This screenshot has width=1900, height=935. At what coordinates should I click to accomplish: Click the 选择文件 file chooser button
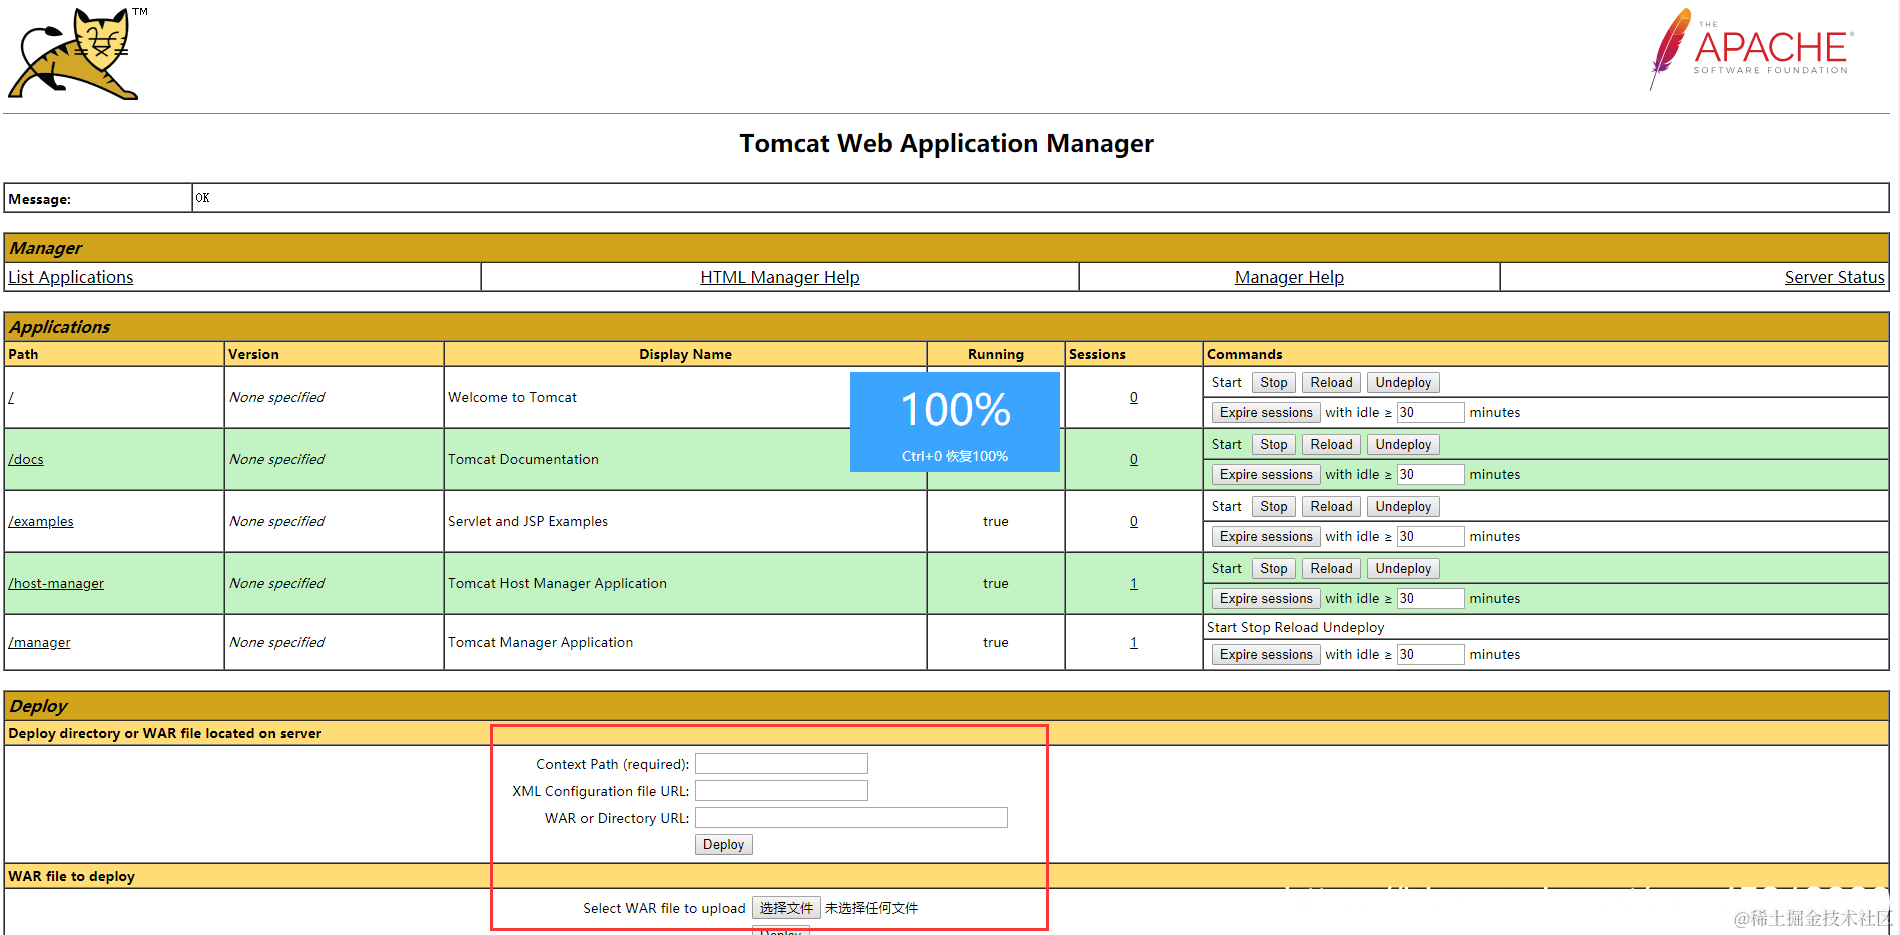coord(786,908)
